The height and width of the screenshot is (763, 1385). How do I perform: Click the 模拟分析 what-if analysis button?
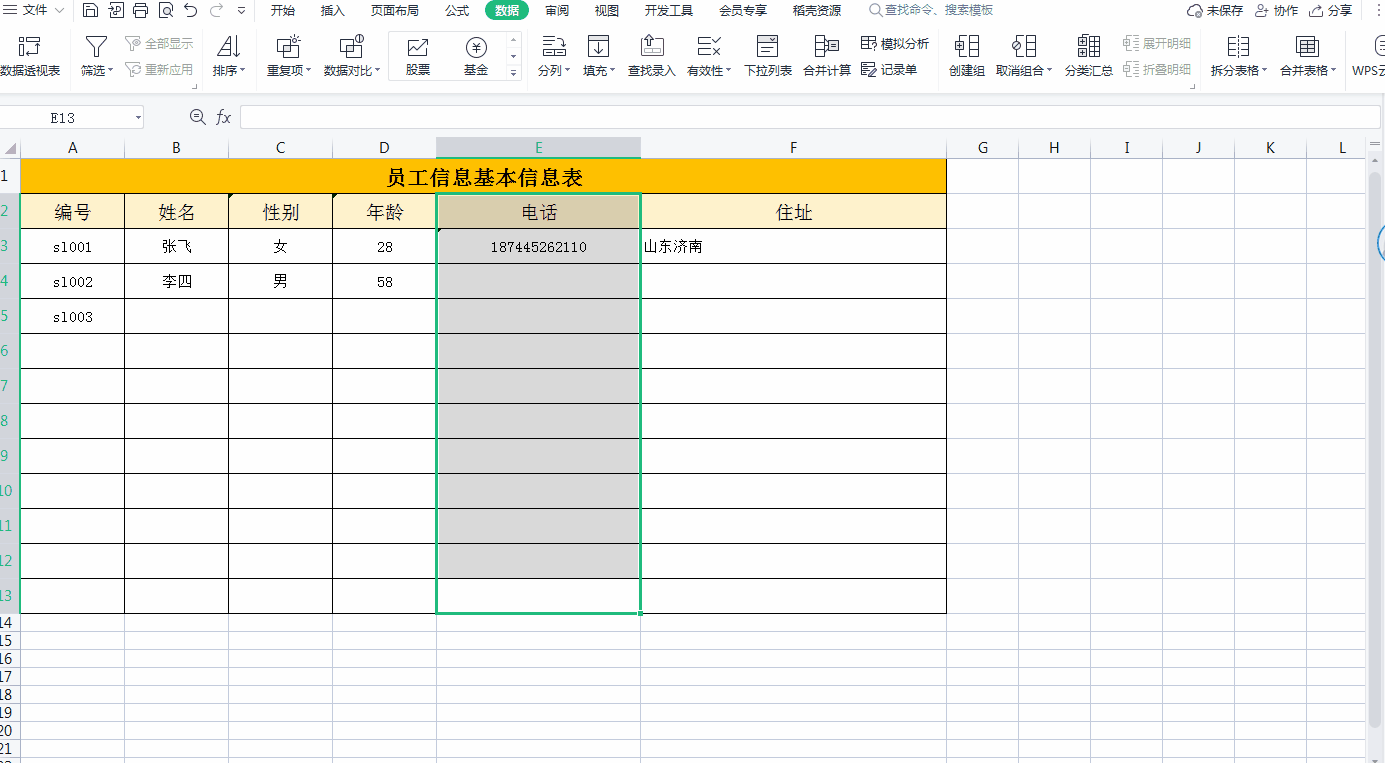click(895, 44)
